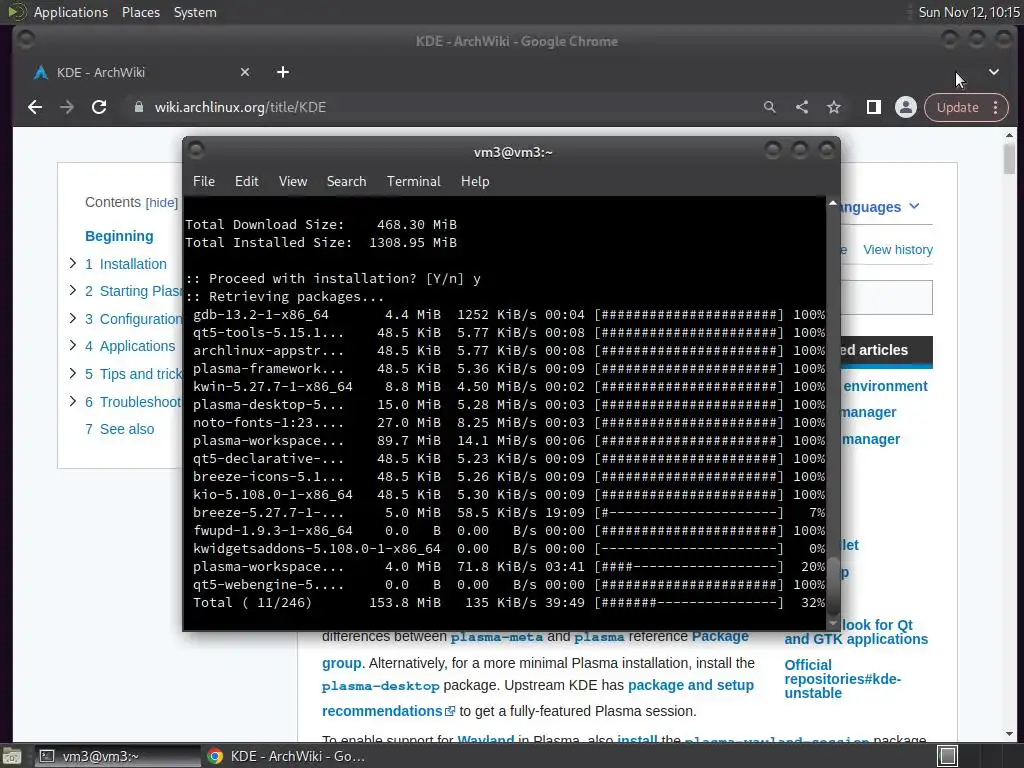Expand the Applications contents section

(x=72, y=345)
